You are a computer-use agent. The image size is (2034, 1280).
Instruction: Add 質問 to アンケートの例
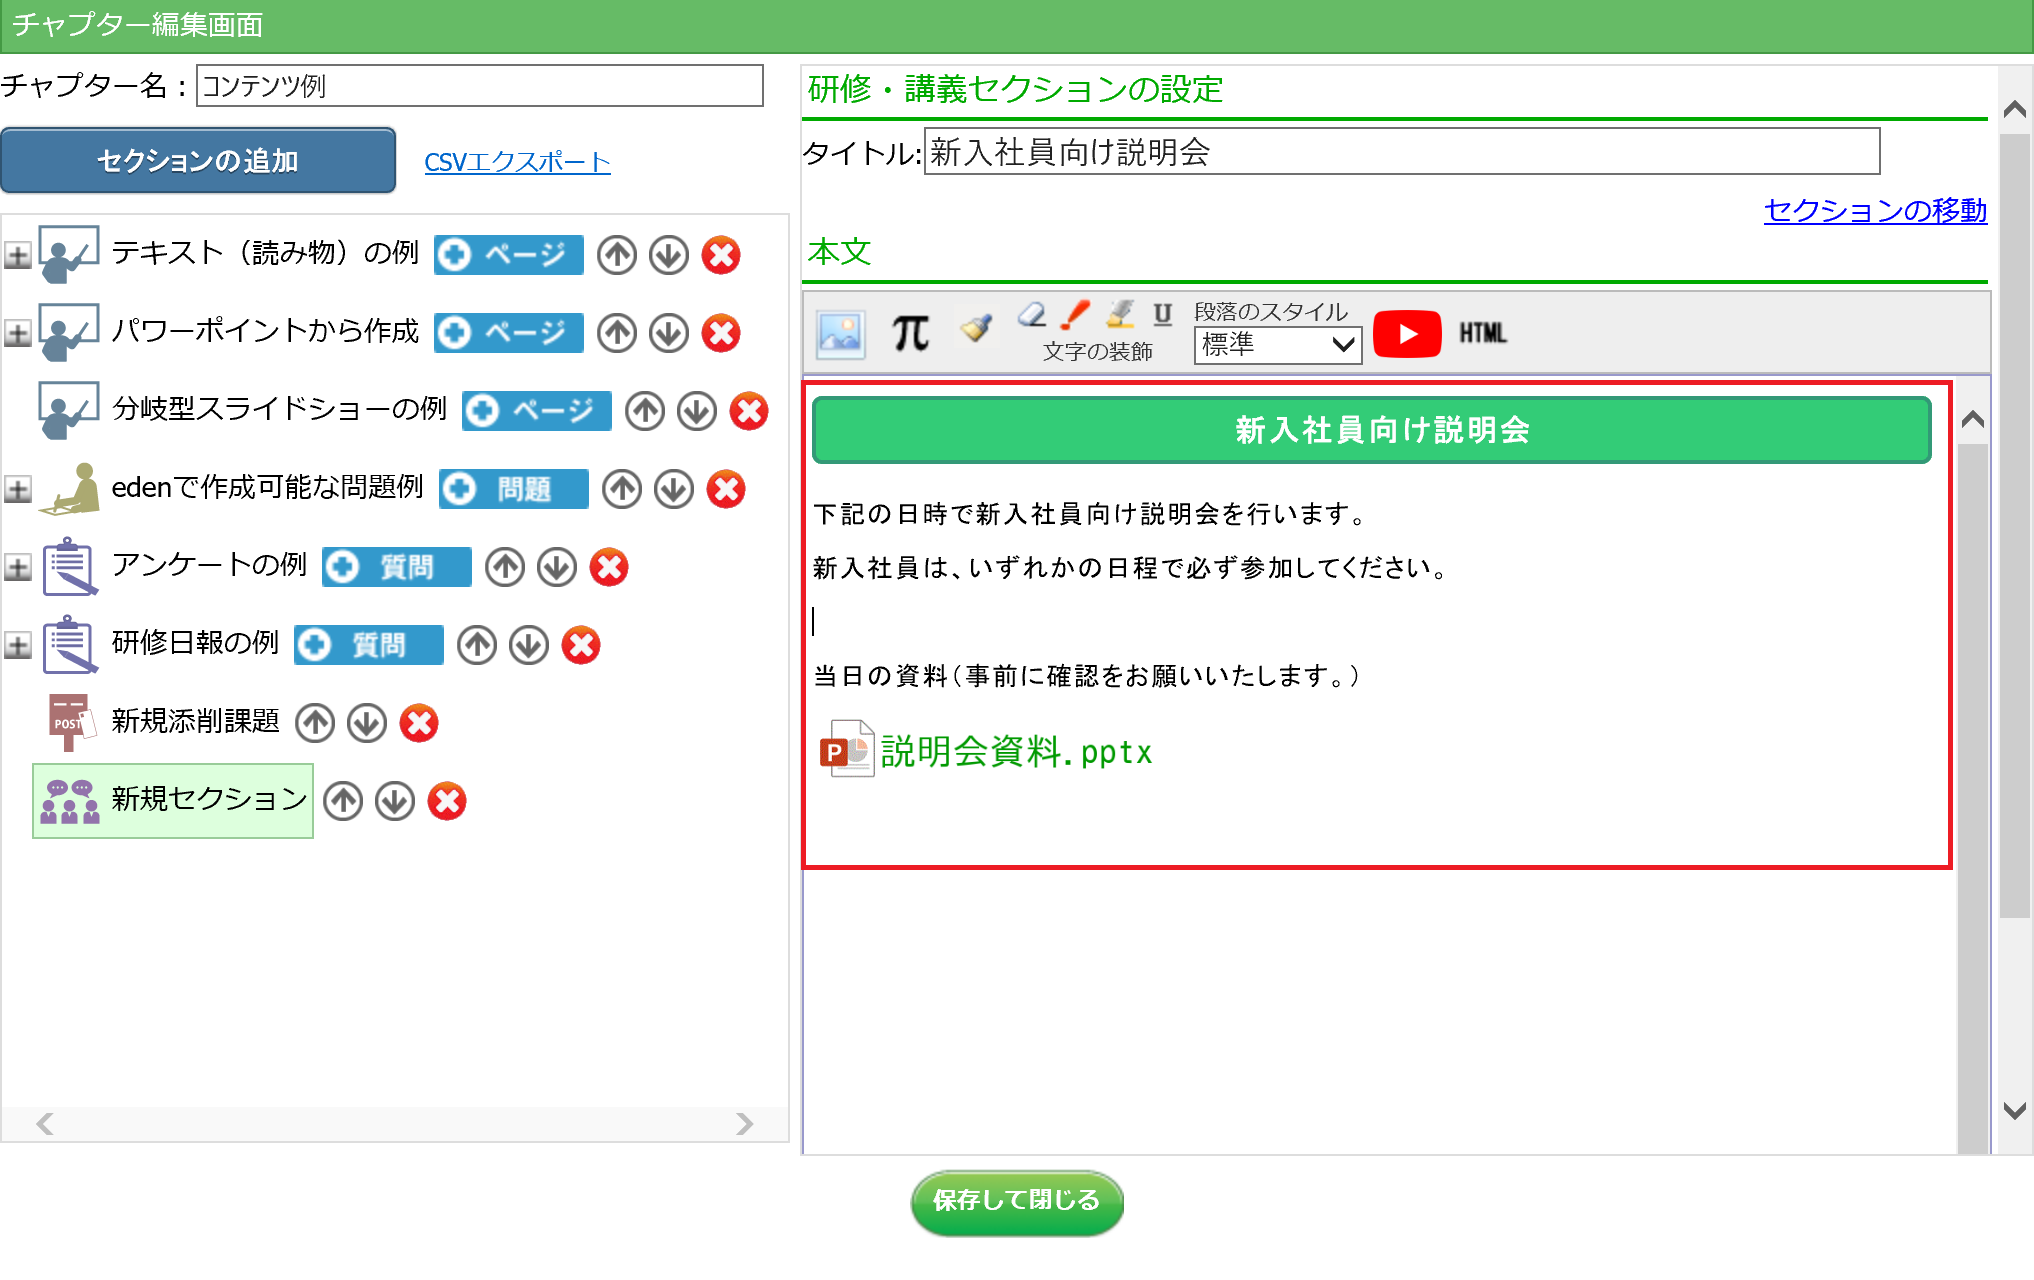tap(396, 567)
